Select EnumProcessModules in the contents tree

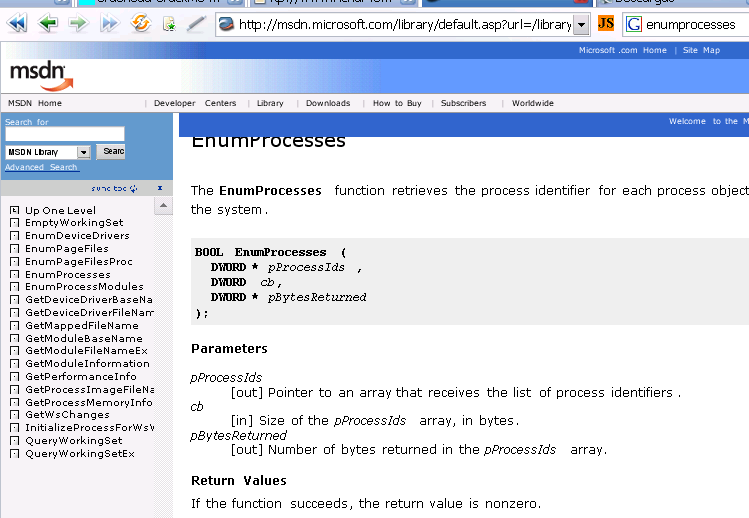(84, 287)
